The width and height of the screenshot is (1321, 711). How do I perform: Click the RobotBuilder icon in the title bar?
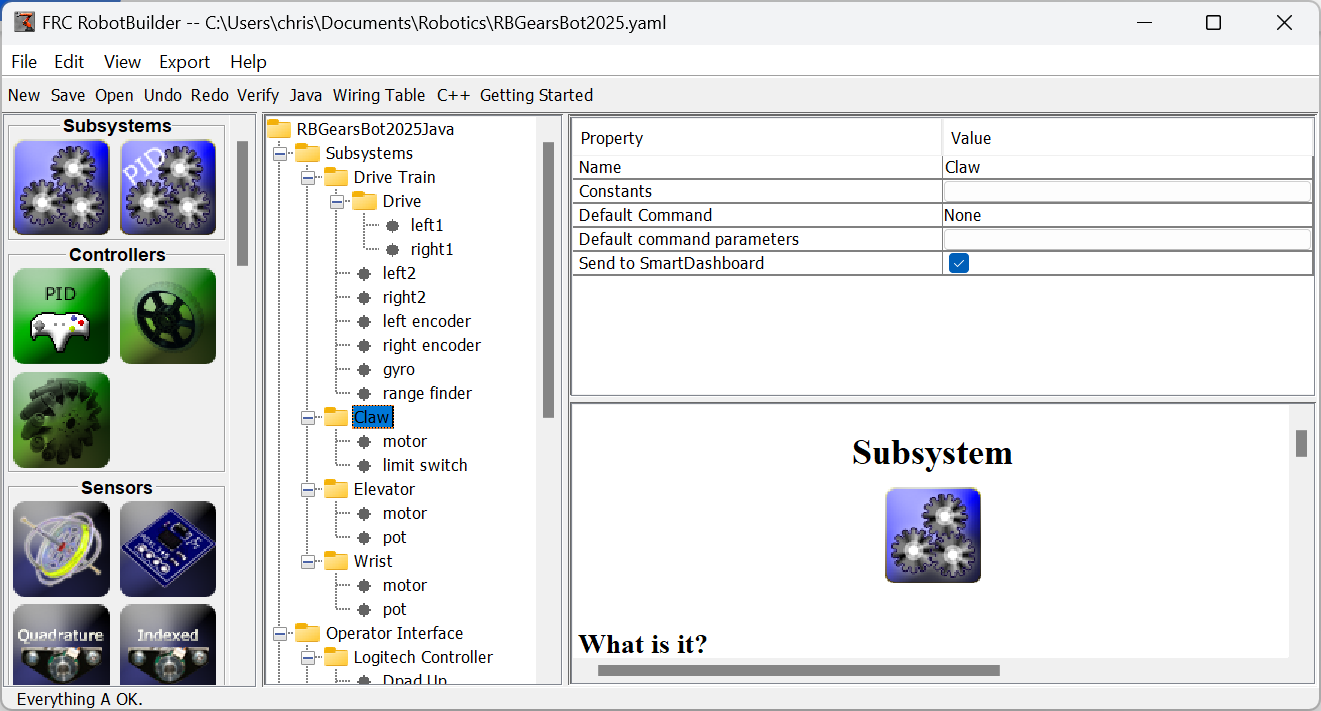point(24,21)
